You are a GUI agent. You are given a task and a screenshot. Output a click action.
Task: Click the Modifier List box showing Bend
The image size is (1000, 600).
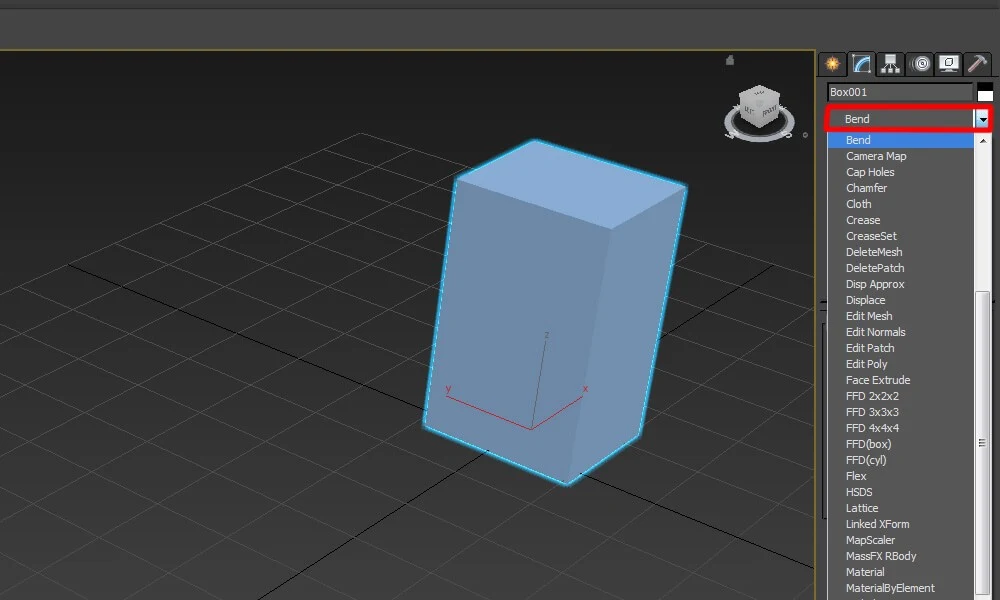[901, 119]
